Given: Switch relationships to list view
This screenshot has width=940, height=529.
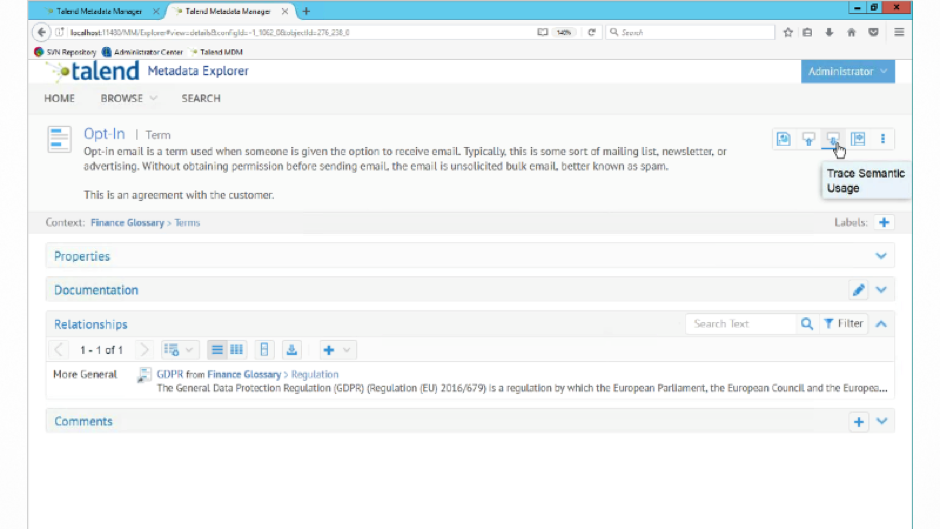Looking at the screenshot, I should coord(217,350).
